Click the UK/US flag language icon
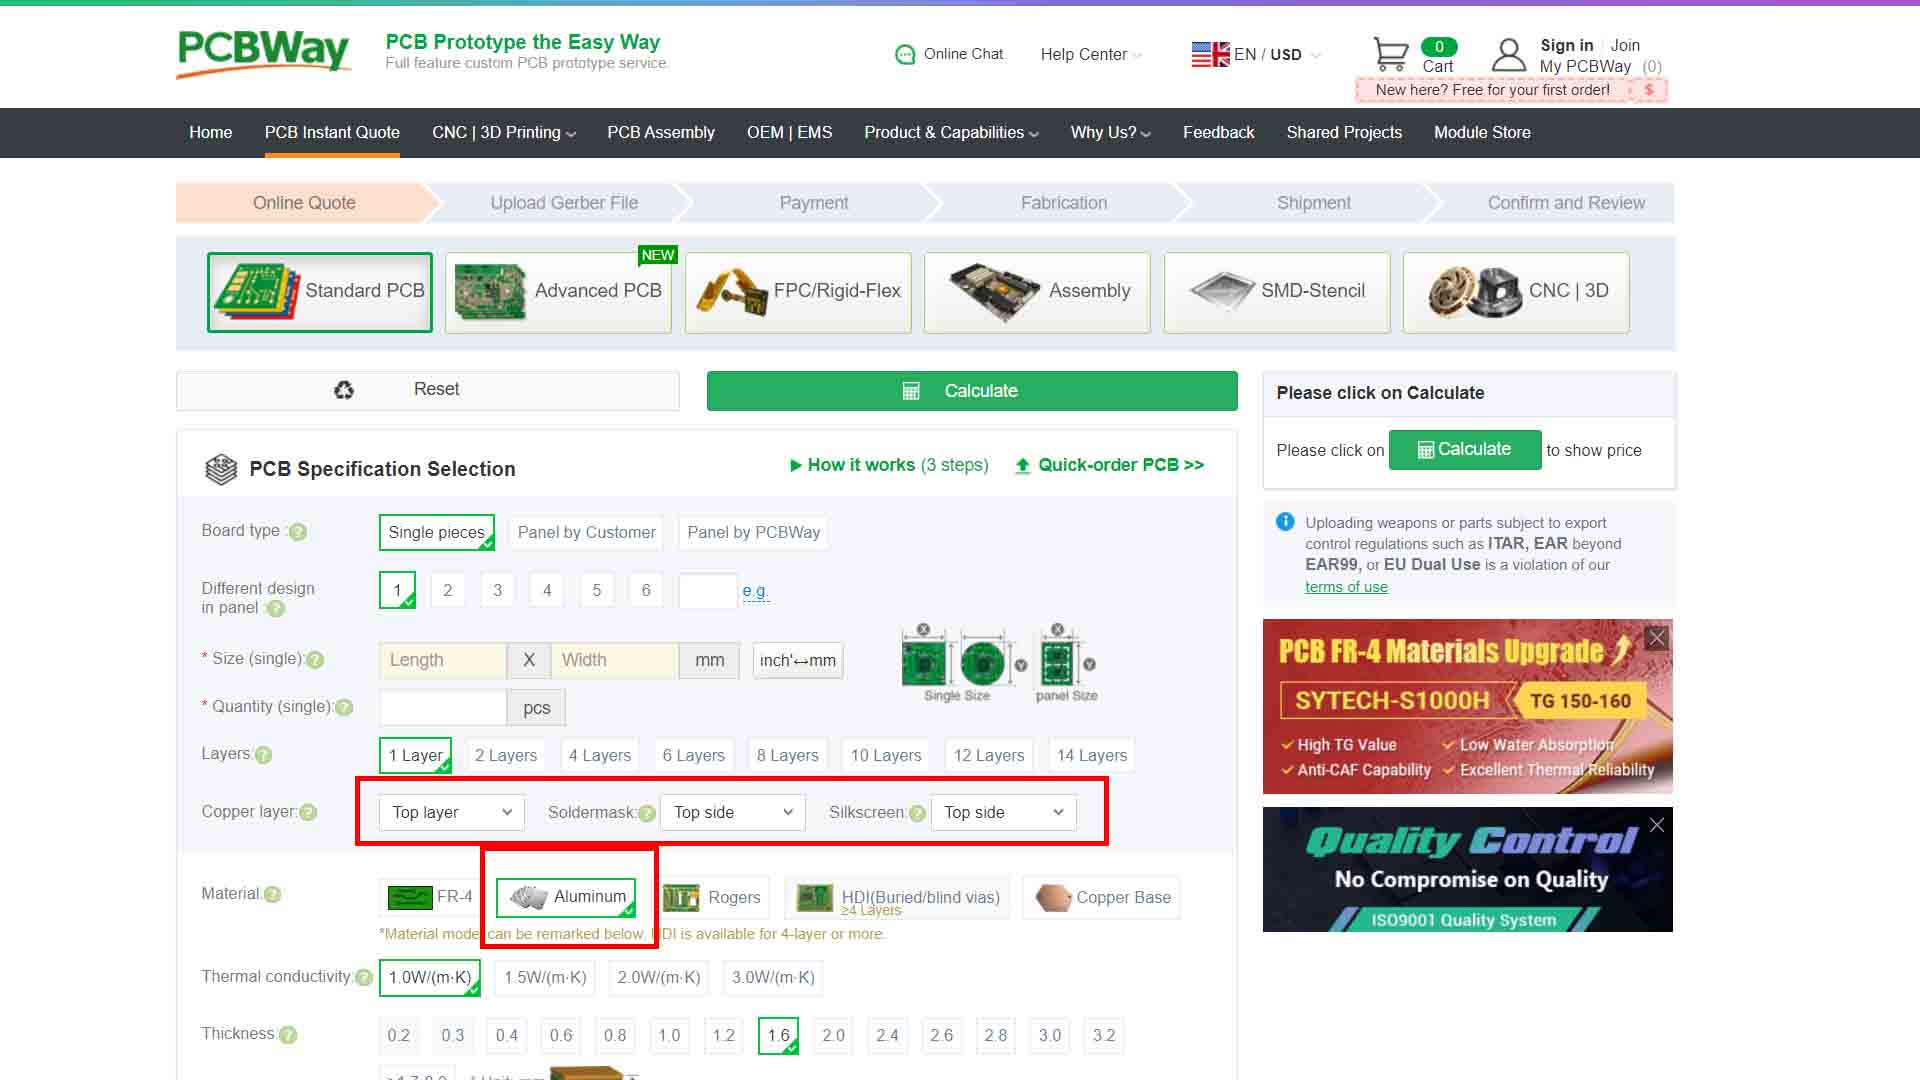This screenshot has height=1080, width=1920. point(1210,54)
